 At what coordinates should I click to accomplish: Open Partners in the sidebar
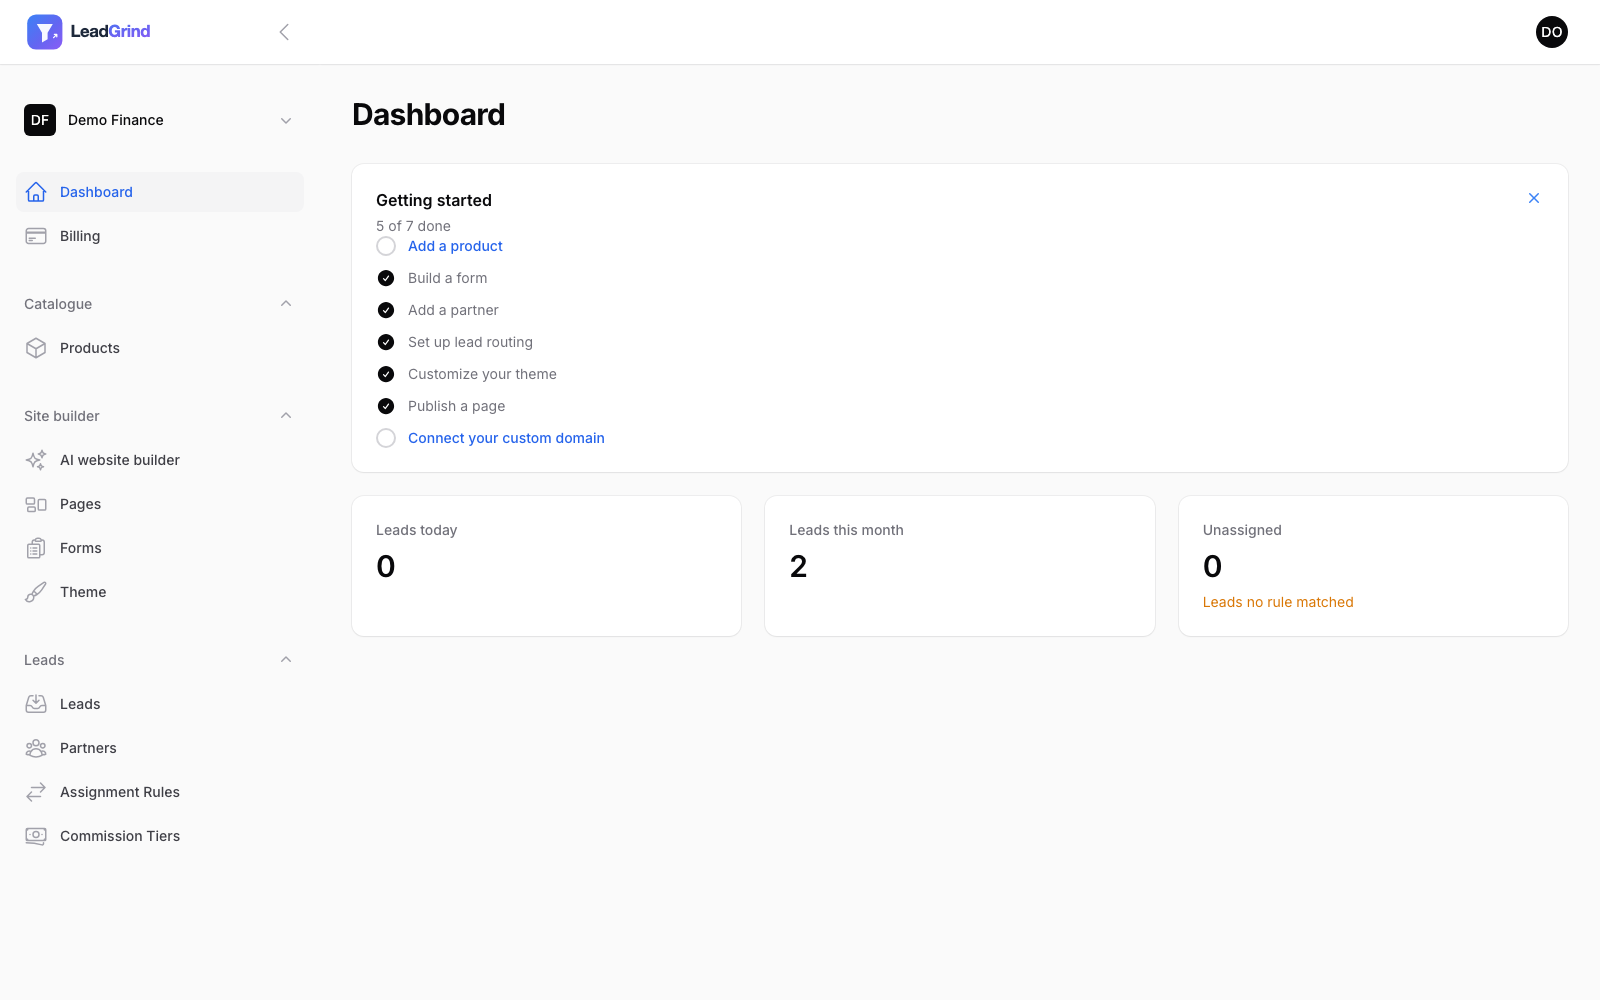[160, 748]
